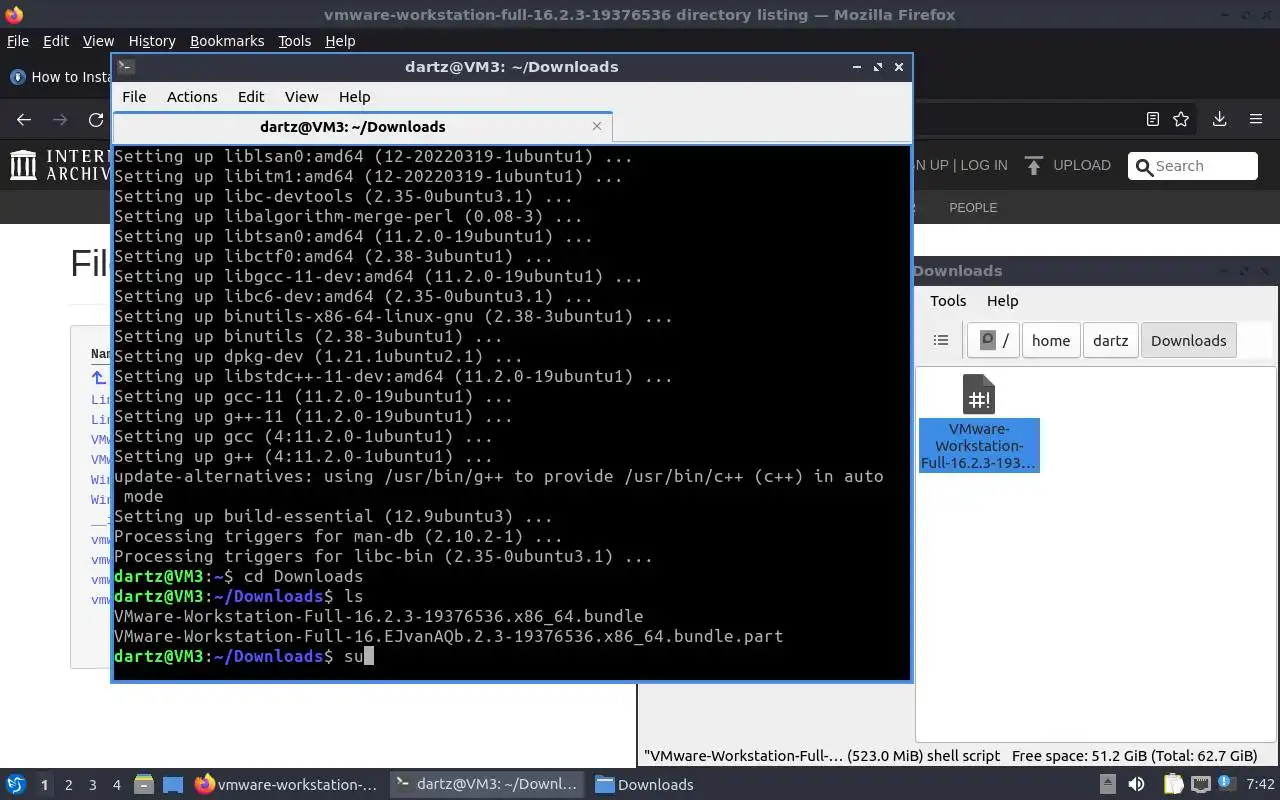Open terminal Actions menu
The height and width of the screenshot is (800, 1280).
point(192,97)
